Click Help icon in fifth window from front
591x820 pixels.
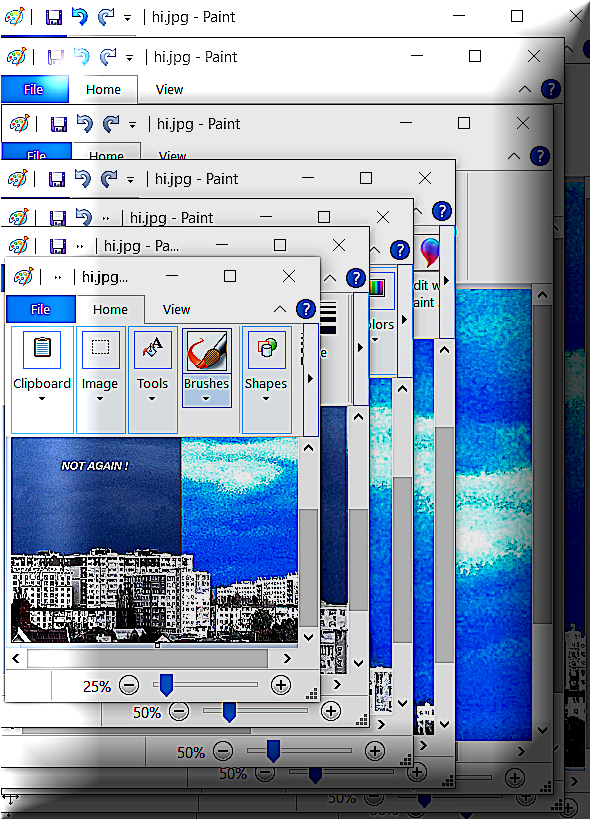point(540,156)
